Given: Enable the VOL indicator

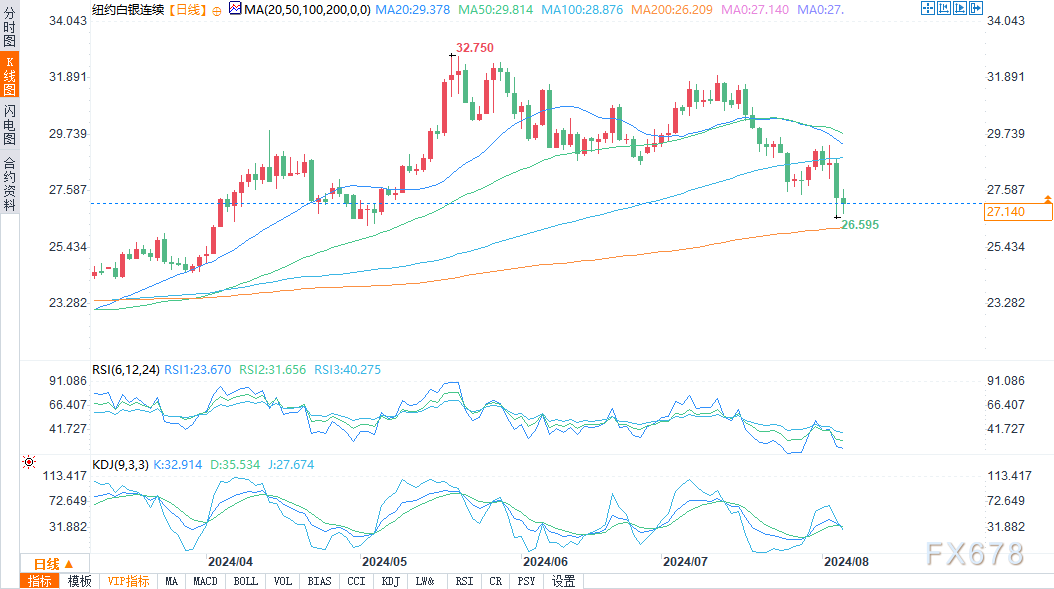Looking at the screenshot, I should (x=283, y=581).
